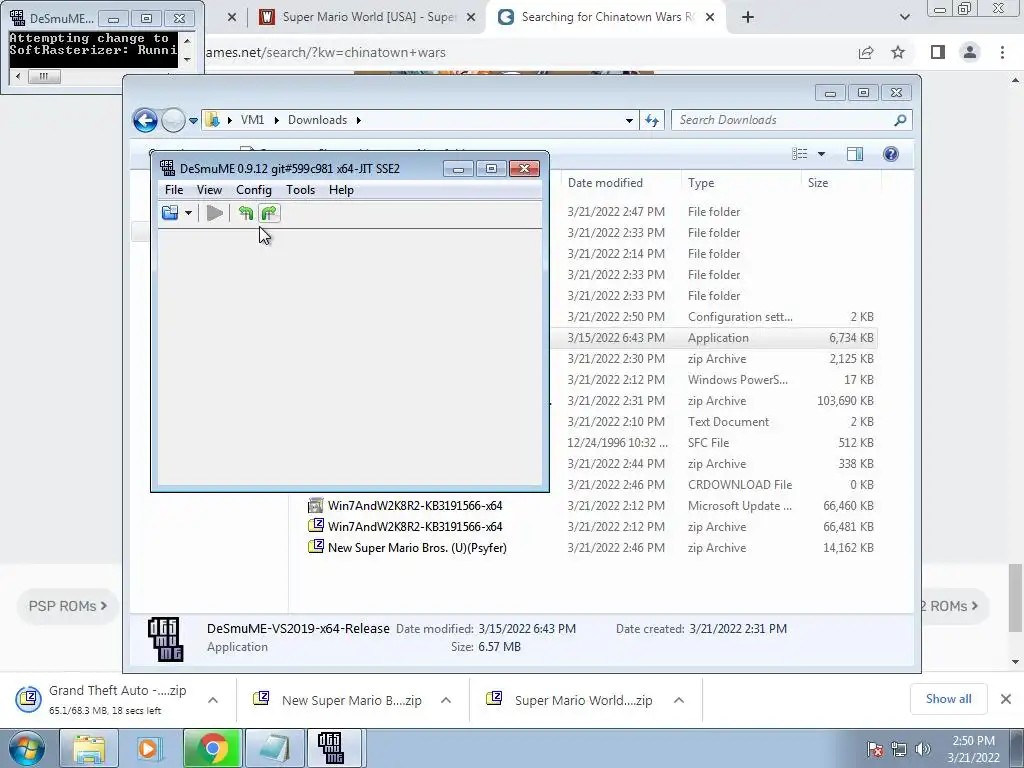Viewport: 1024px width, 768px height.
Task: Click PSP ROMs link on web page
Action: point(67,606)
